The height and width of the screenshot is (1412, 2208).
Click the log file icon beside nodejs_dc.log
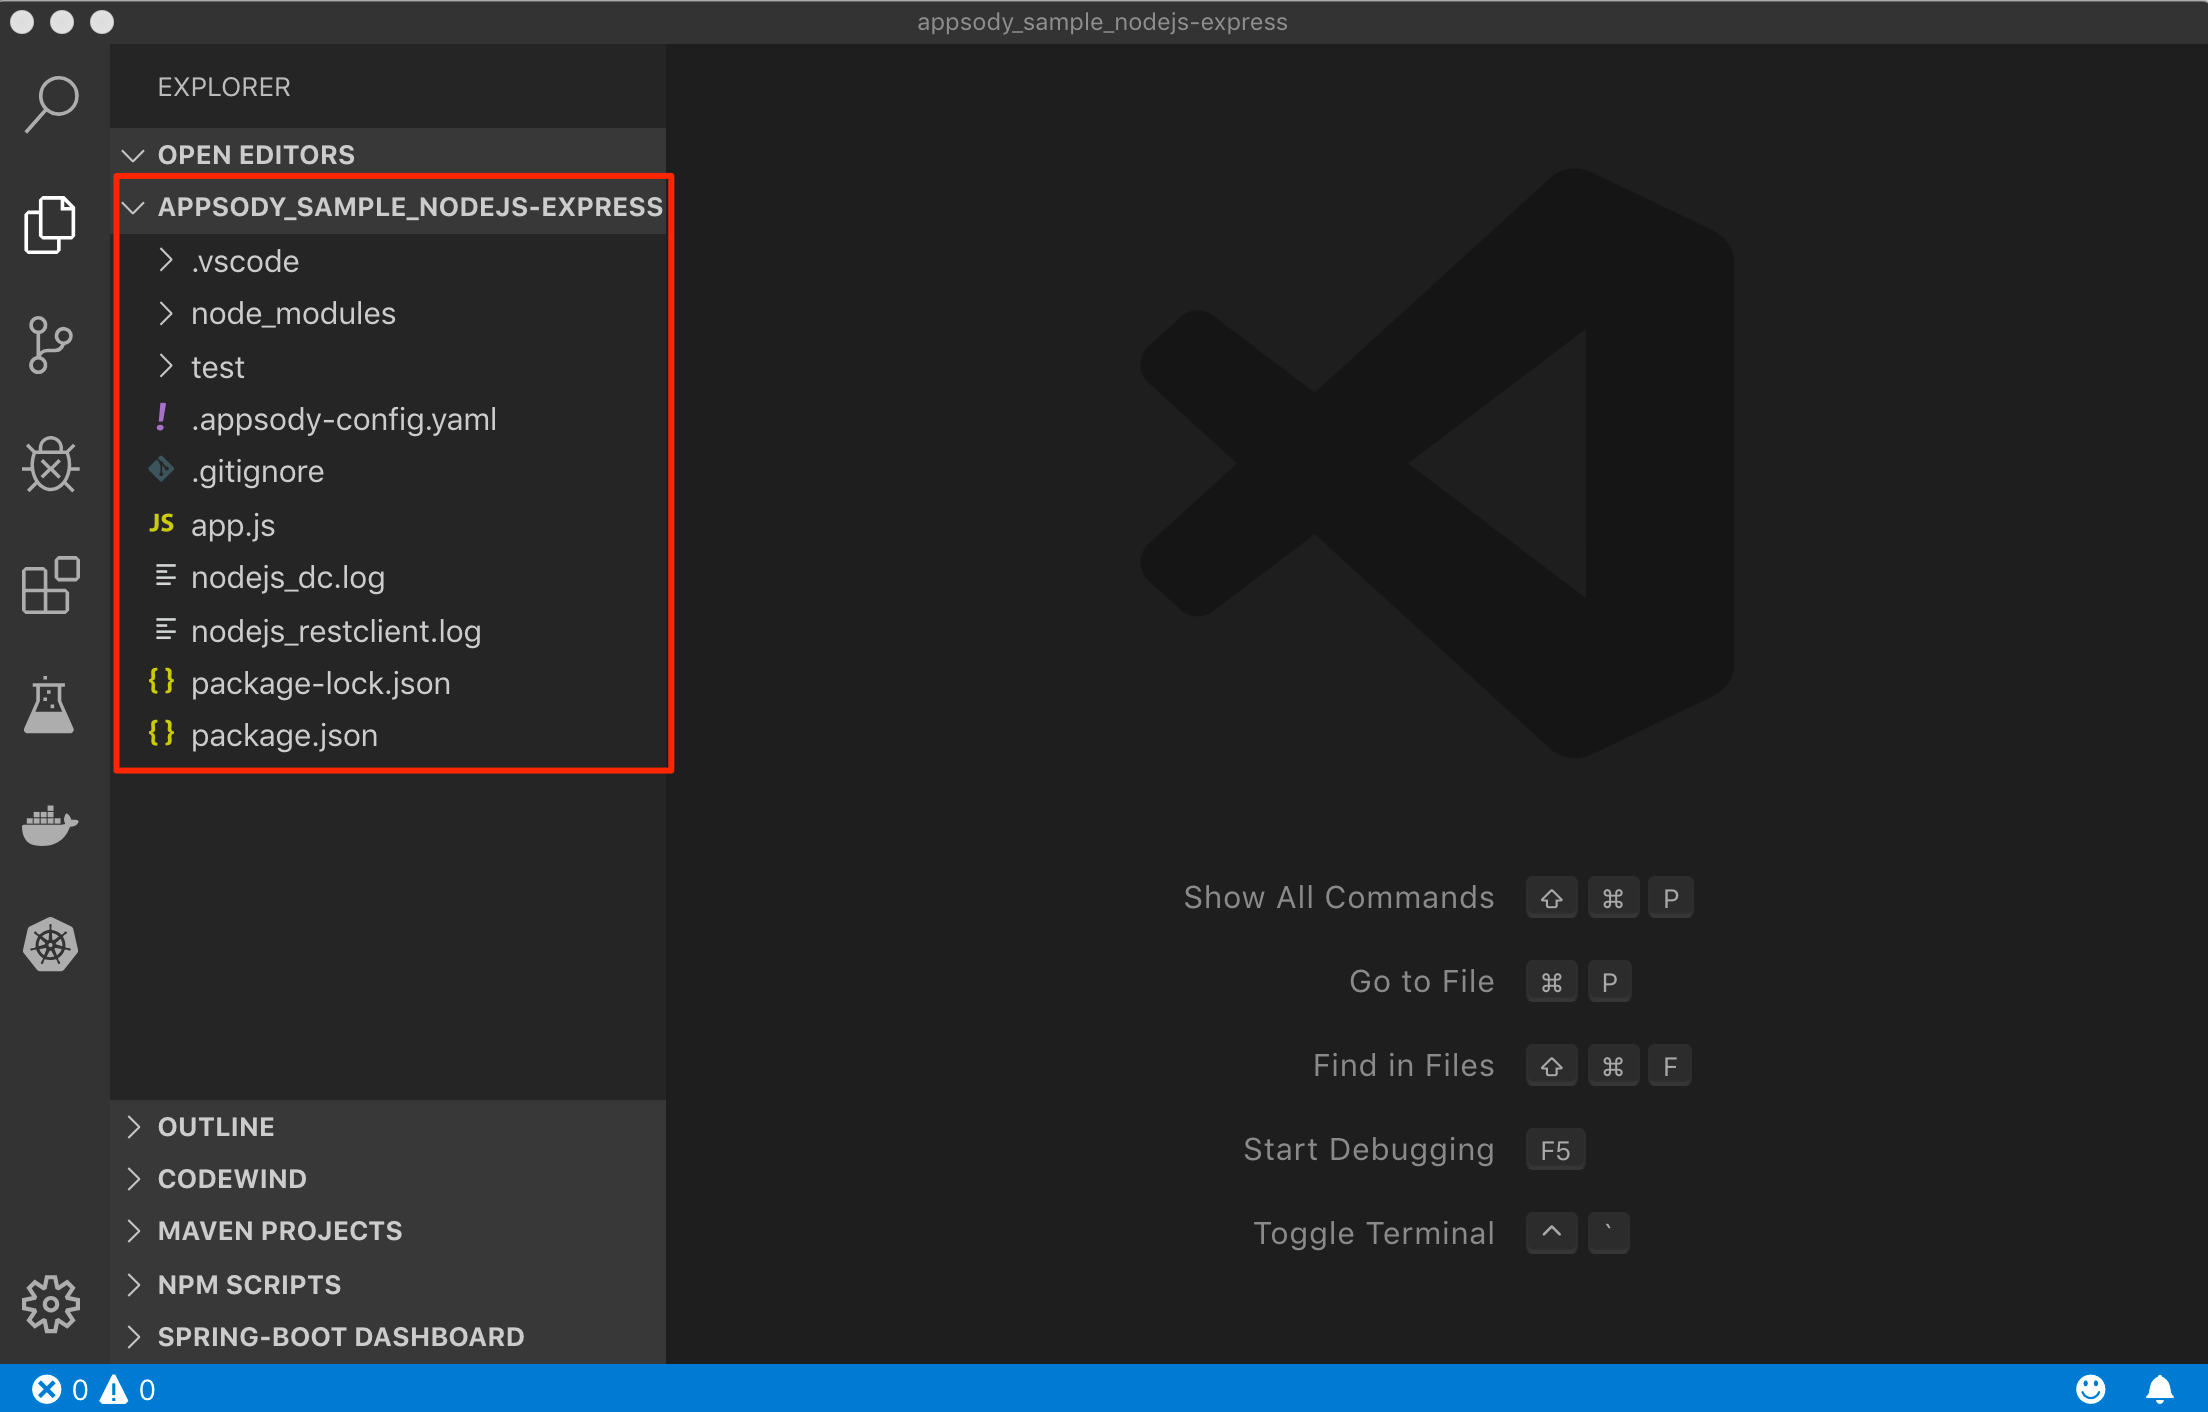pyautogui.click(x=165, y=576)
